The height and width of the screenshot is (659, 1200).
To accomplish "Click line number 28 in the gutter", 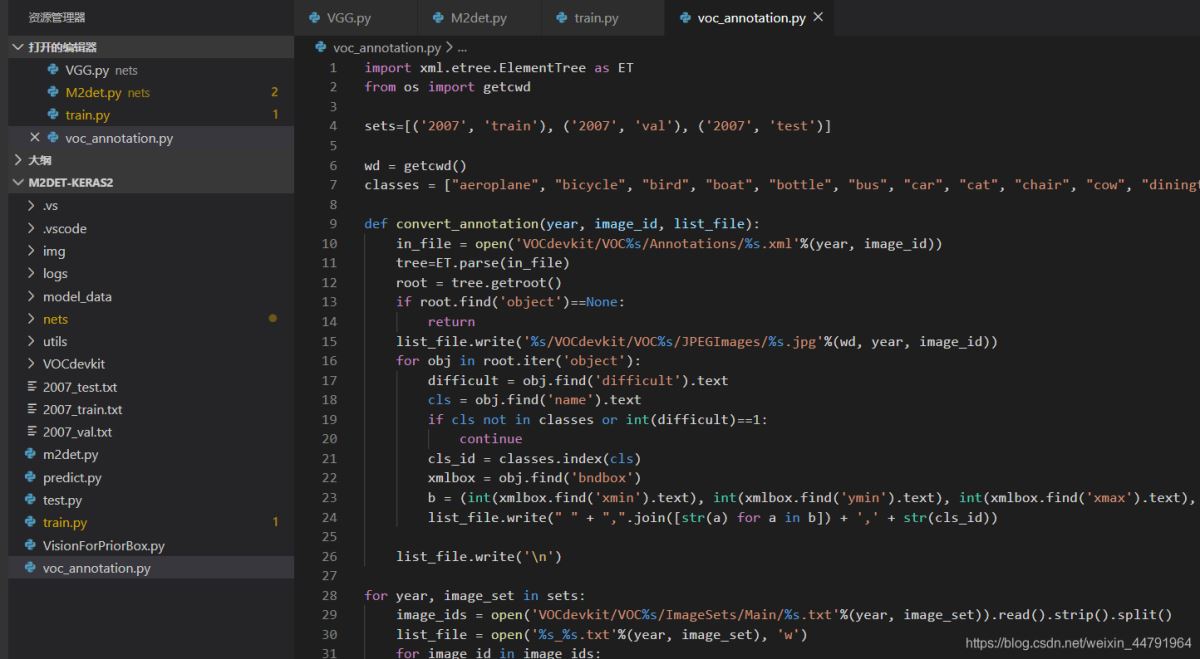I will coord(329,595).
